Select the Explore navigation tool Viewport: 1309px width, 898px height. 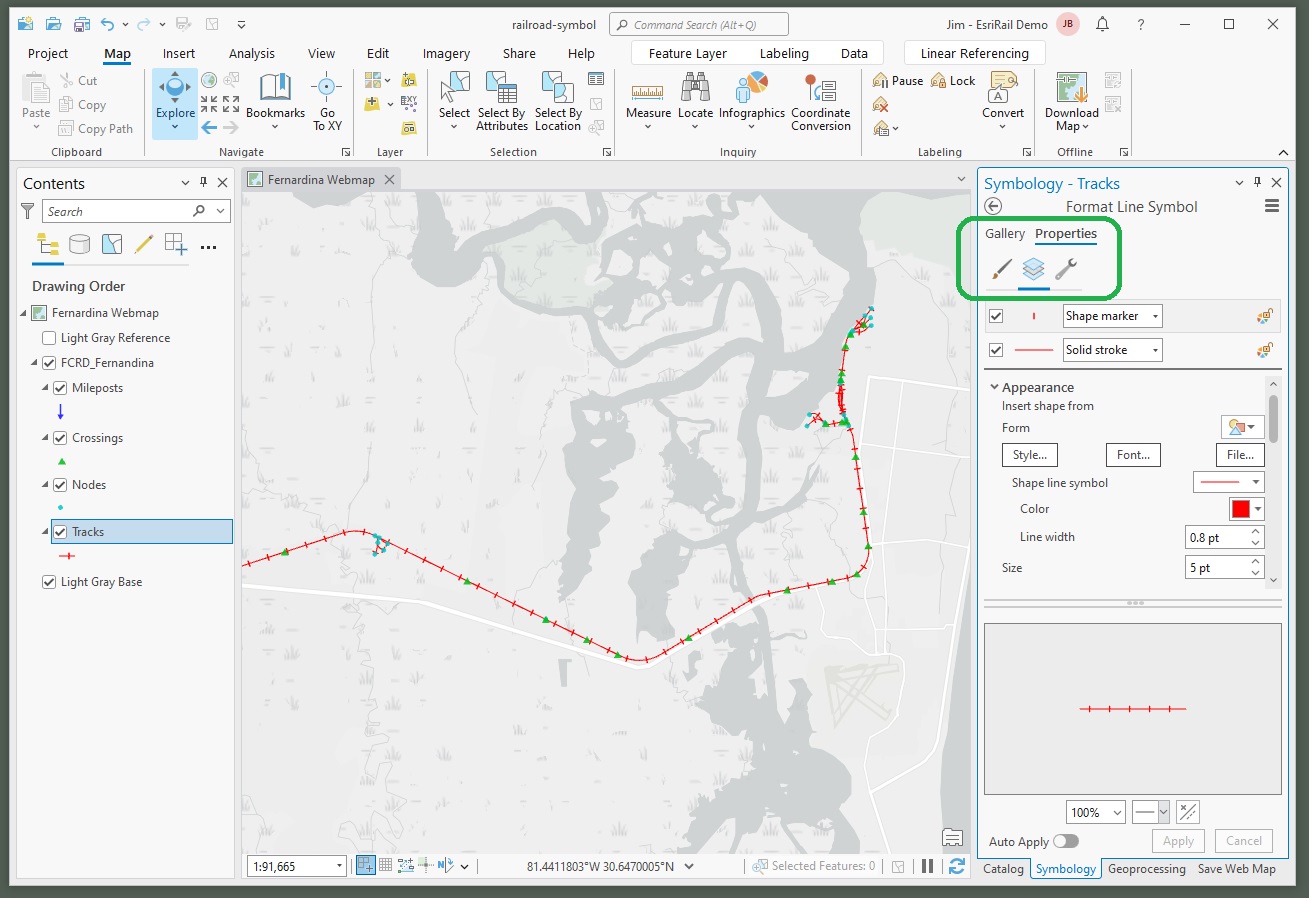174,100
